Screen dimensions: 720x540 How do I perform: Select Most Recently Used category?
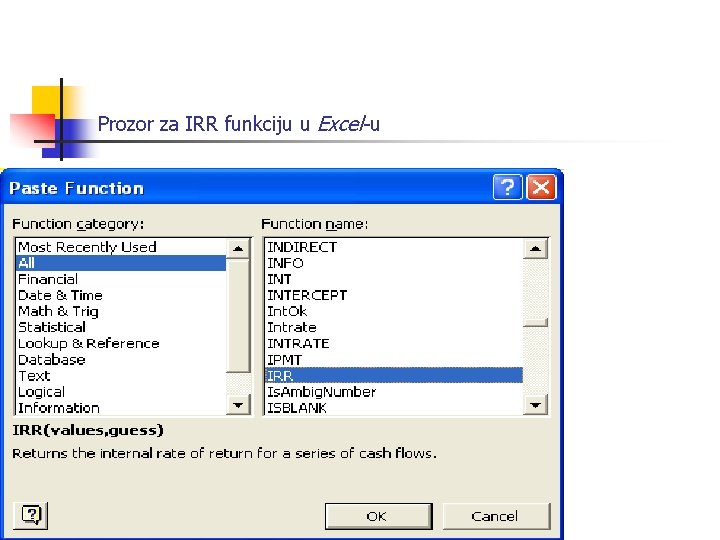click(122, 247)
